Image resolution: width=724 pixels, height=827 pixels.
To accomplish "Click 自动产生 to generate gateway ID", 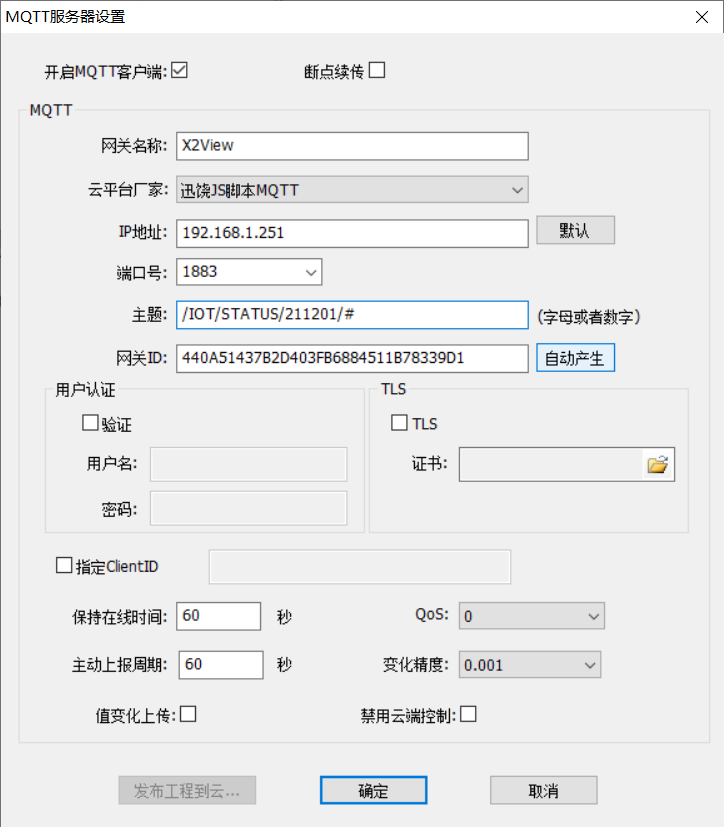I will (x=575, y=358).
